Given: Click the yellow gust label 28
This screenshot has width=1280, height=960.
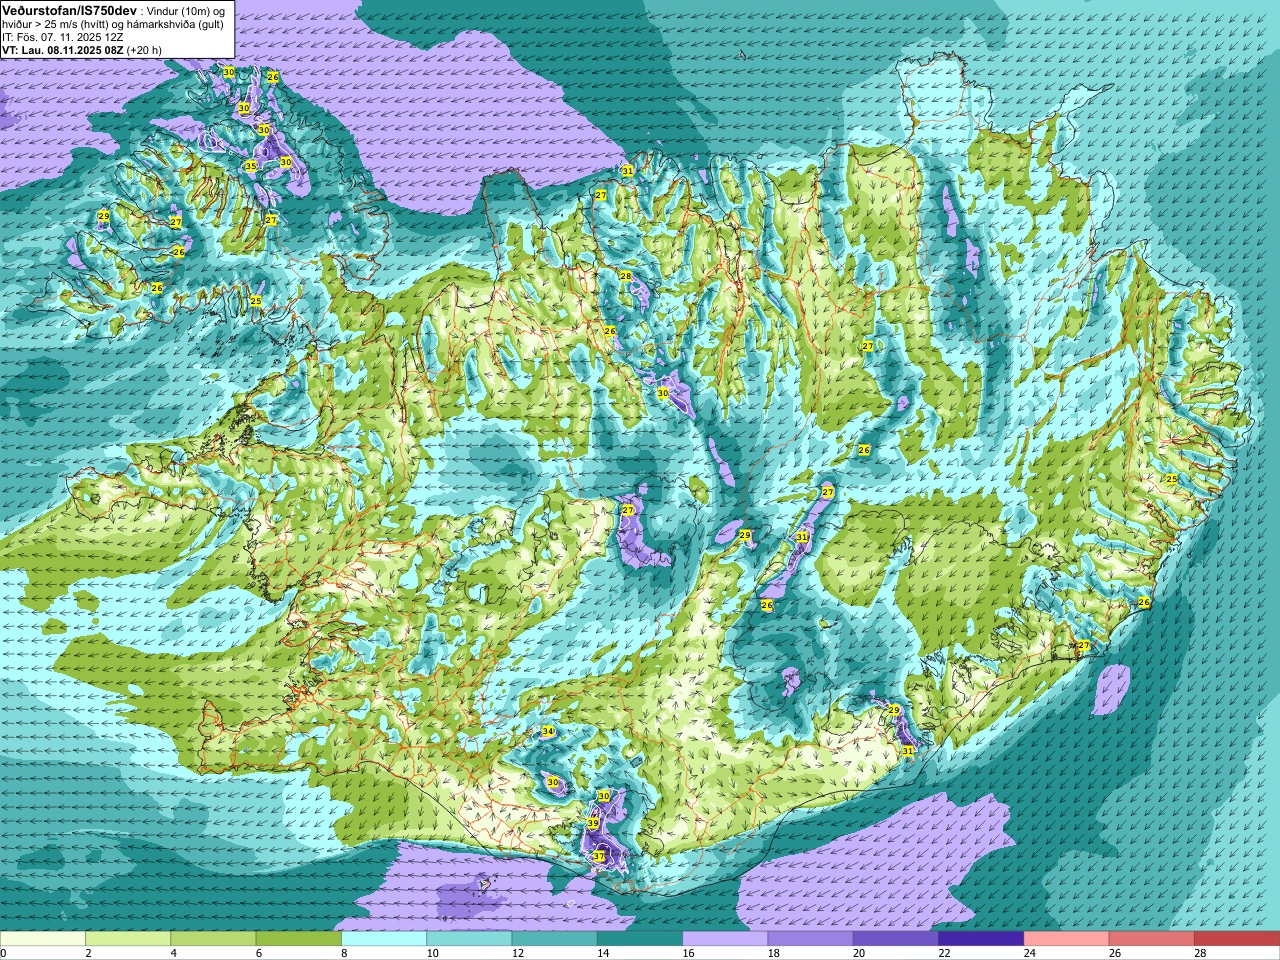Looking at the screenshot, I should click(626, 276).
